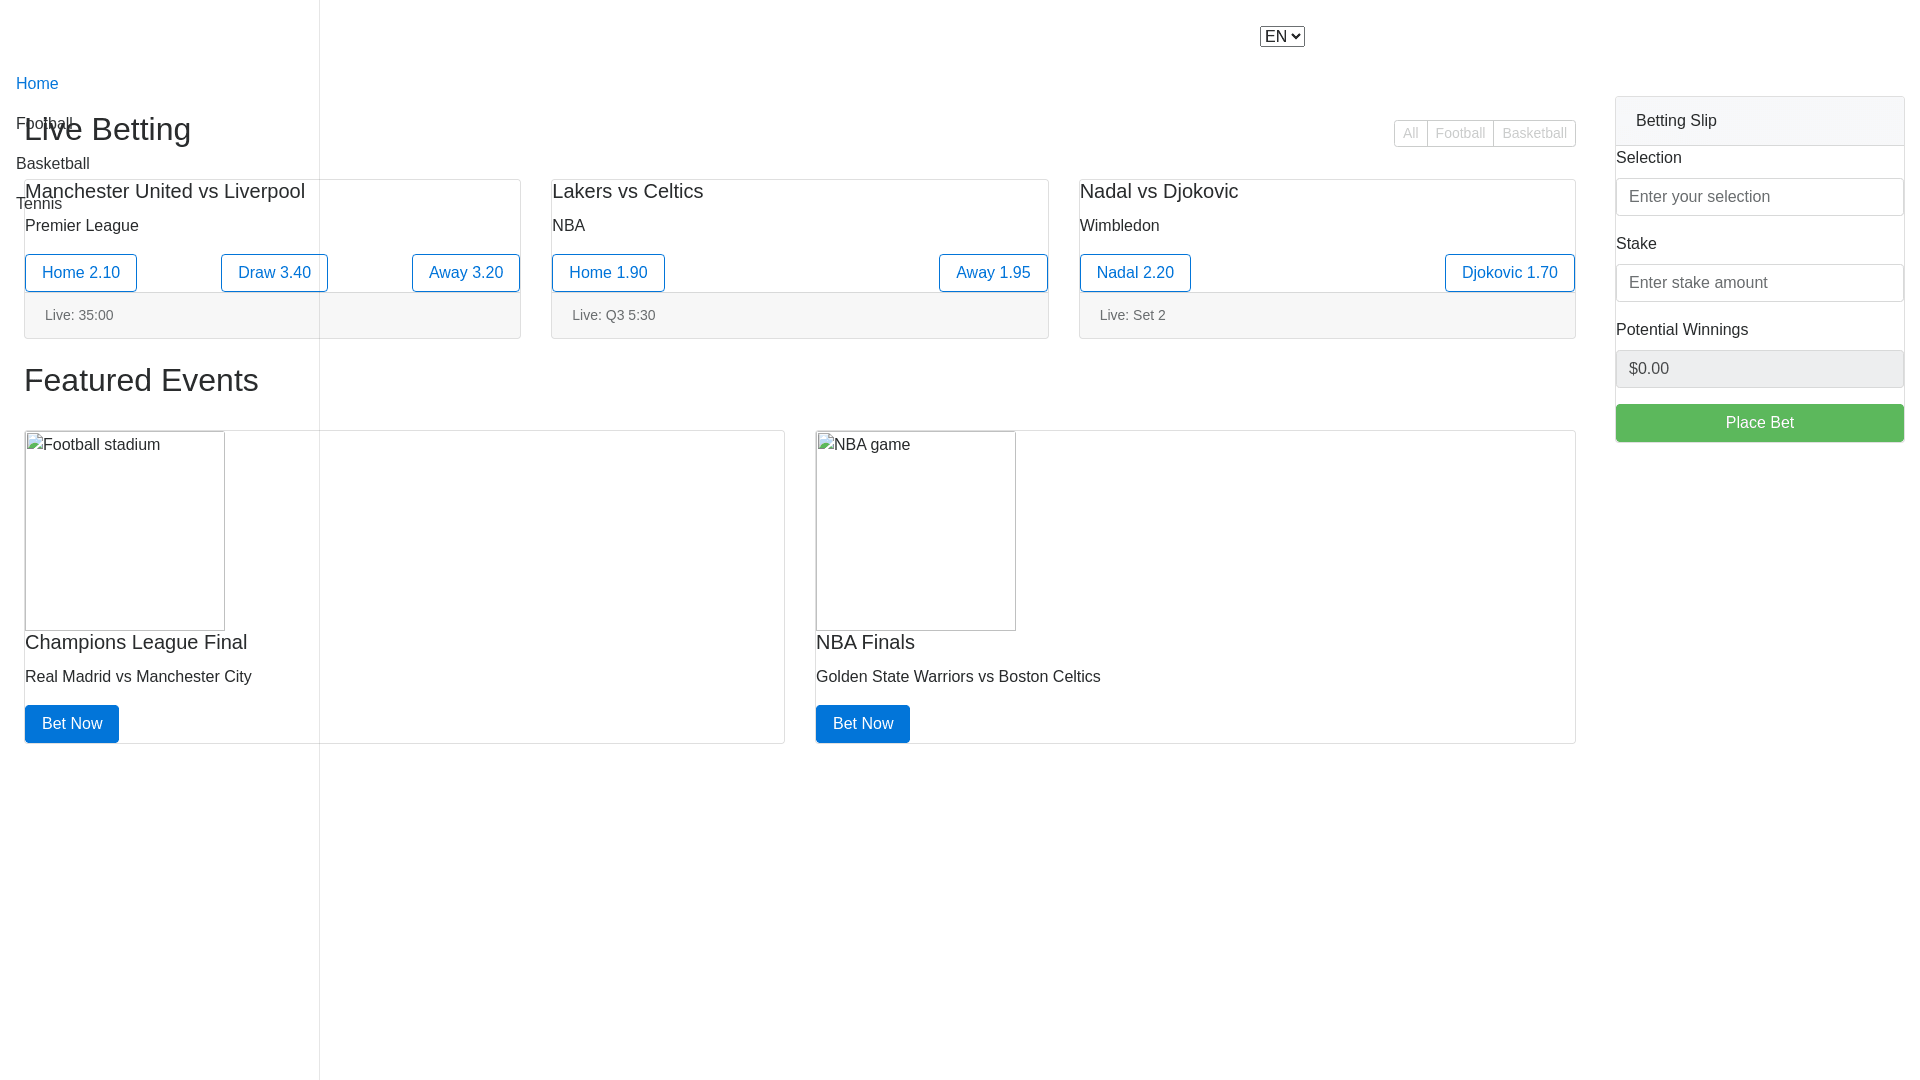The height and width of the screenshot is (1080, 1920).
Task: Focus the Enter your selection field
Action: pos(1759,197)
